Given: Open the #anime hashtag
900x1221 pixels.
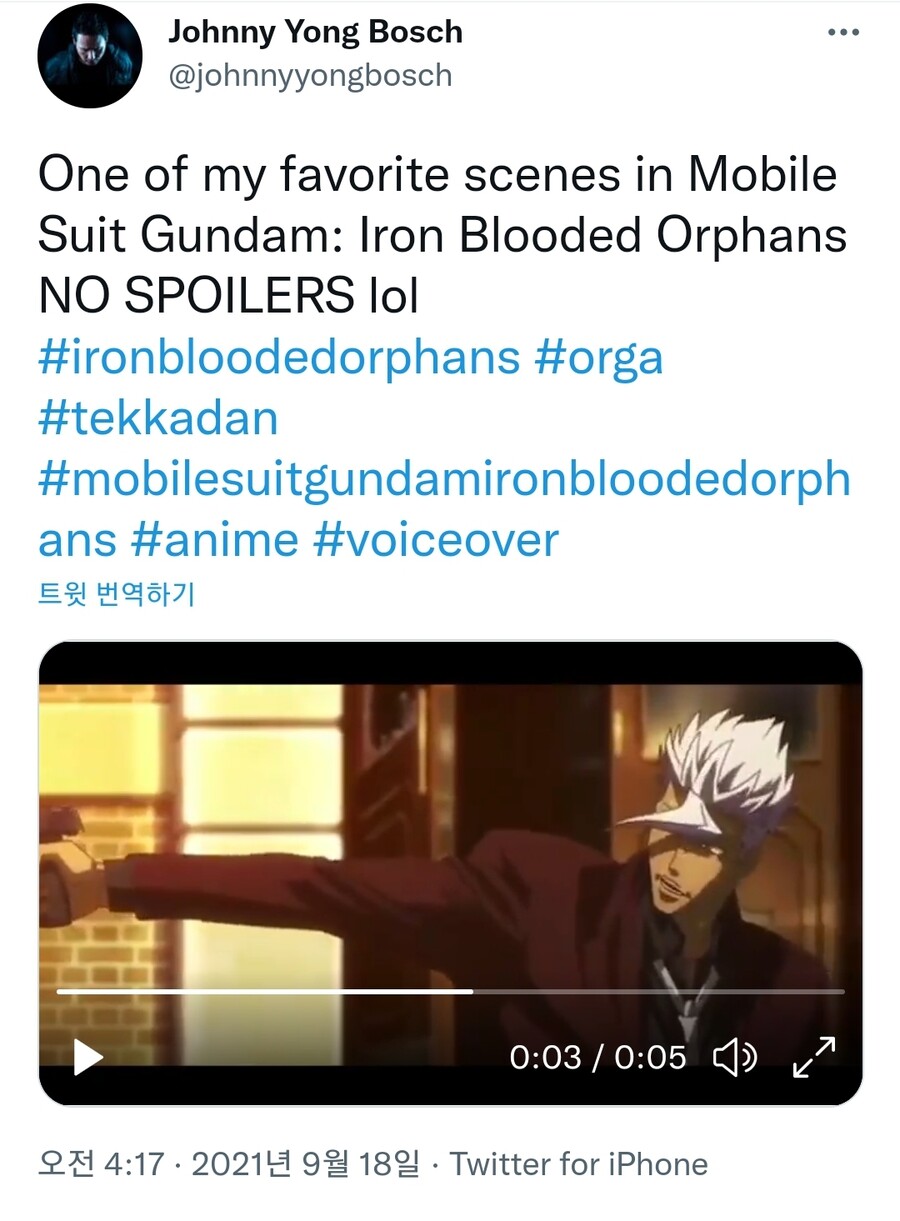Looking at the screenshot, I should coord(214,540).
